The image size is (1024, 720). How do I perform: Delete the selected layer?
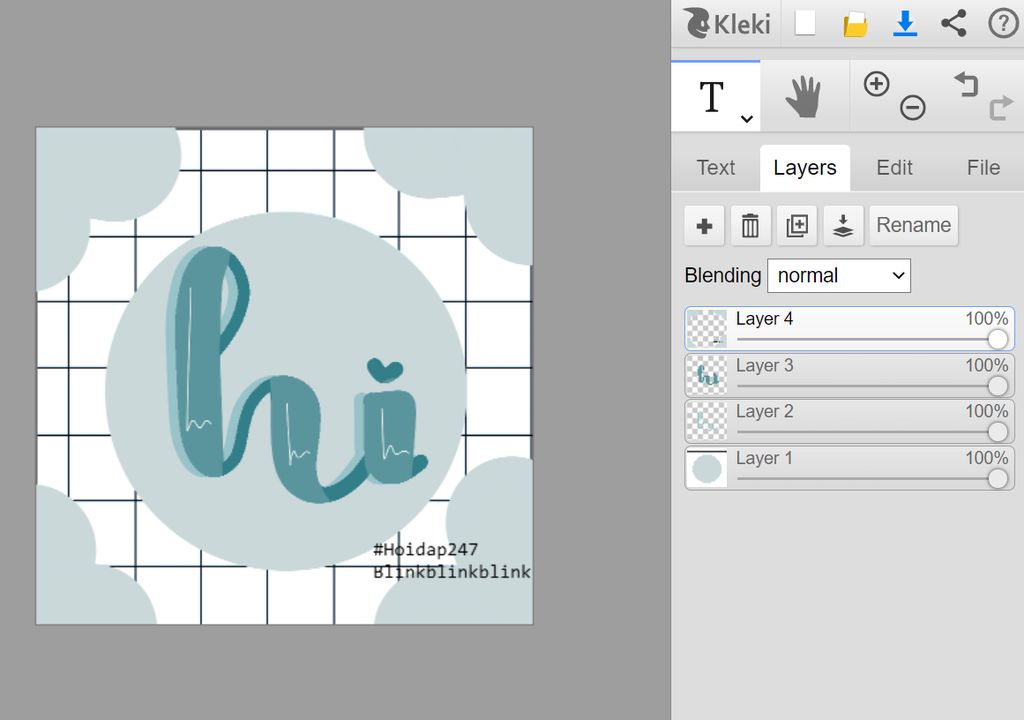coord(750,226)
